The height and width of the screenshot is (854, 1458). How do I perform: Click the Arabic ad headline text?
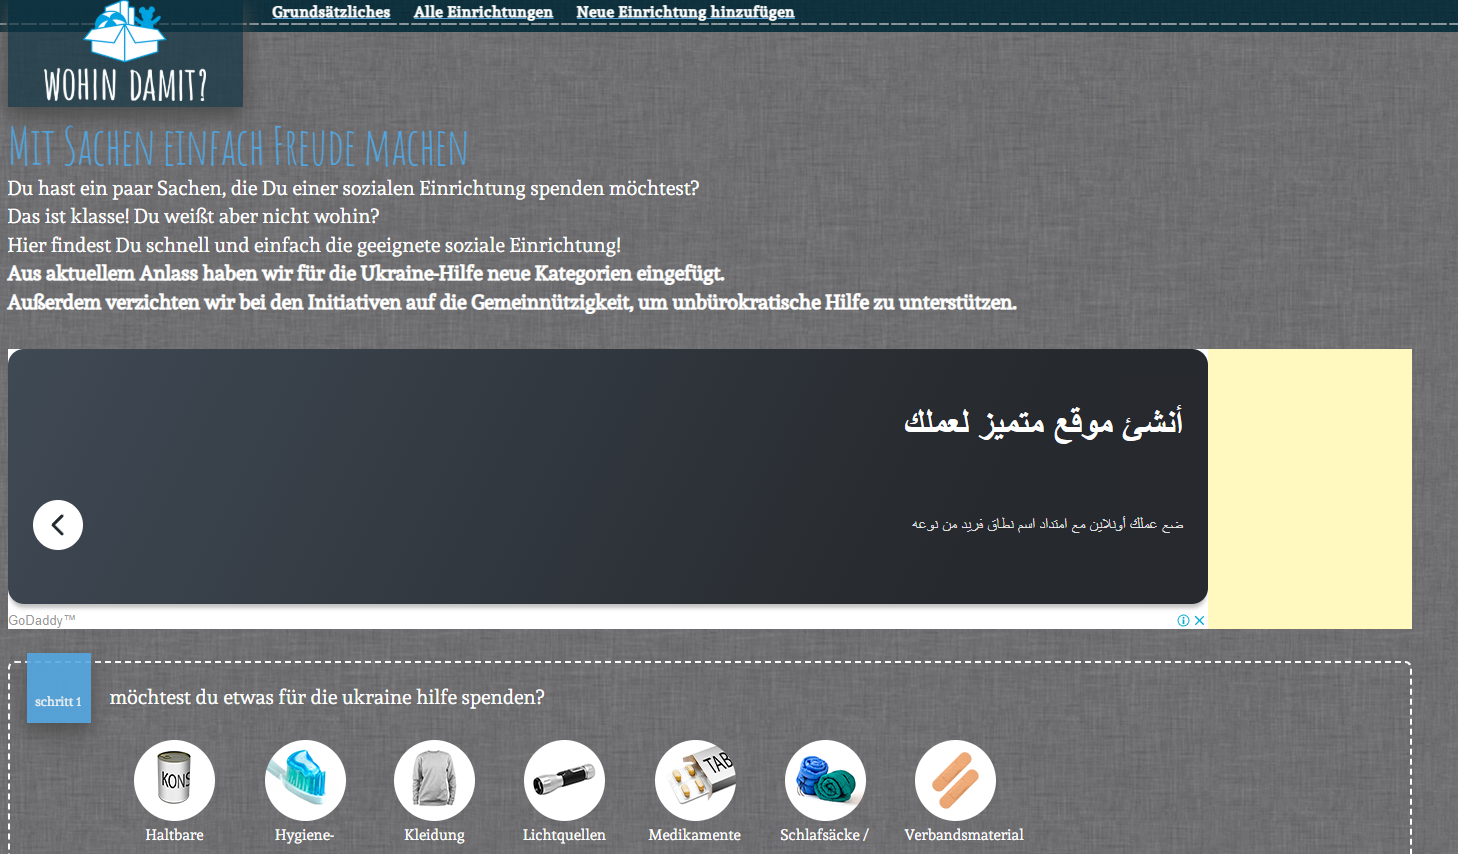[x=1043, y=422]
